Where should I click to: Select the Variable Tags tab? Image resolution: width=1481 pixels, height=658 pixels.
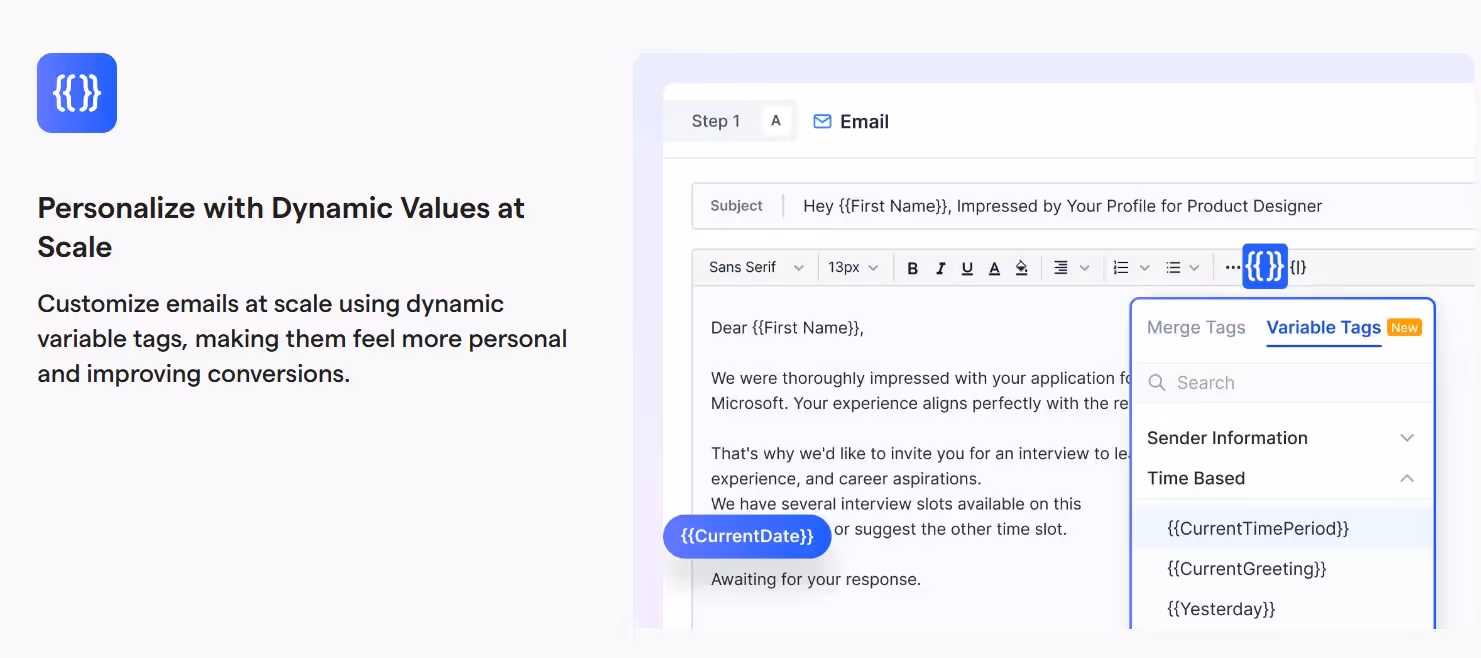point(1323,328)
